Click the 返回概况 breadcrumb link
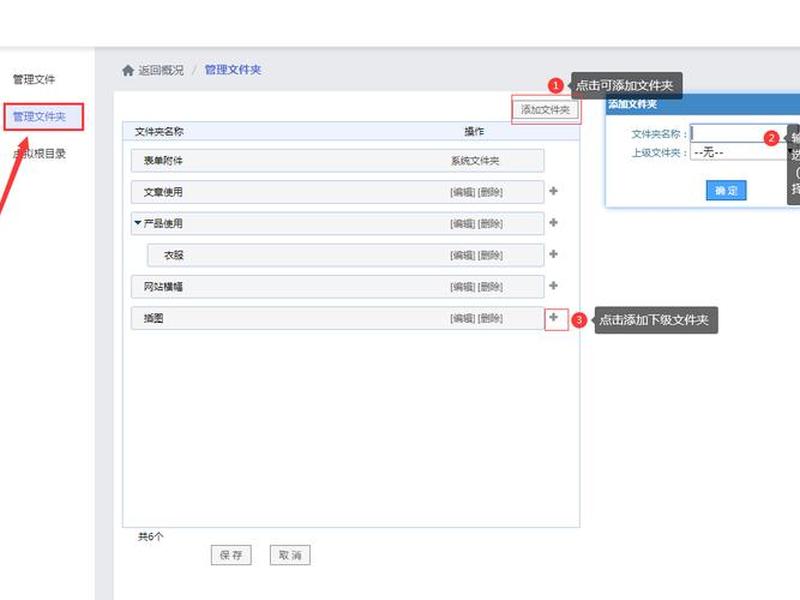The height and width of the screenshot is (600, 800). [x=161, y=70]
